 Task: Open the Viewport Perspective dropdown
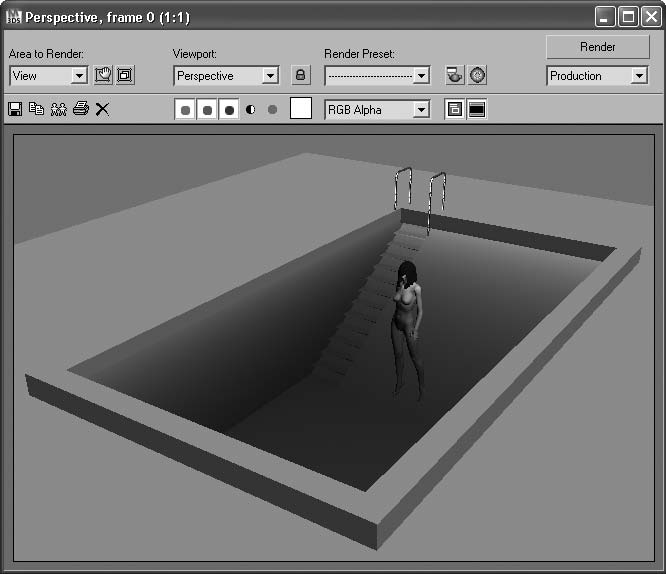pos(269,76)
